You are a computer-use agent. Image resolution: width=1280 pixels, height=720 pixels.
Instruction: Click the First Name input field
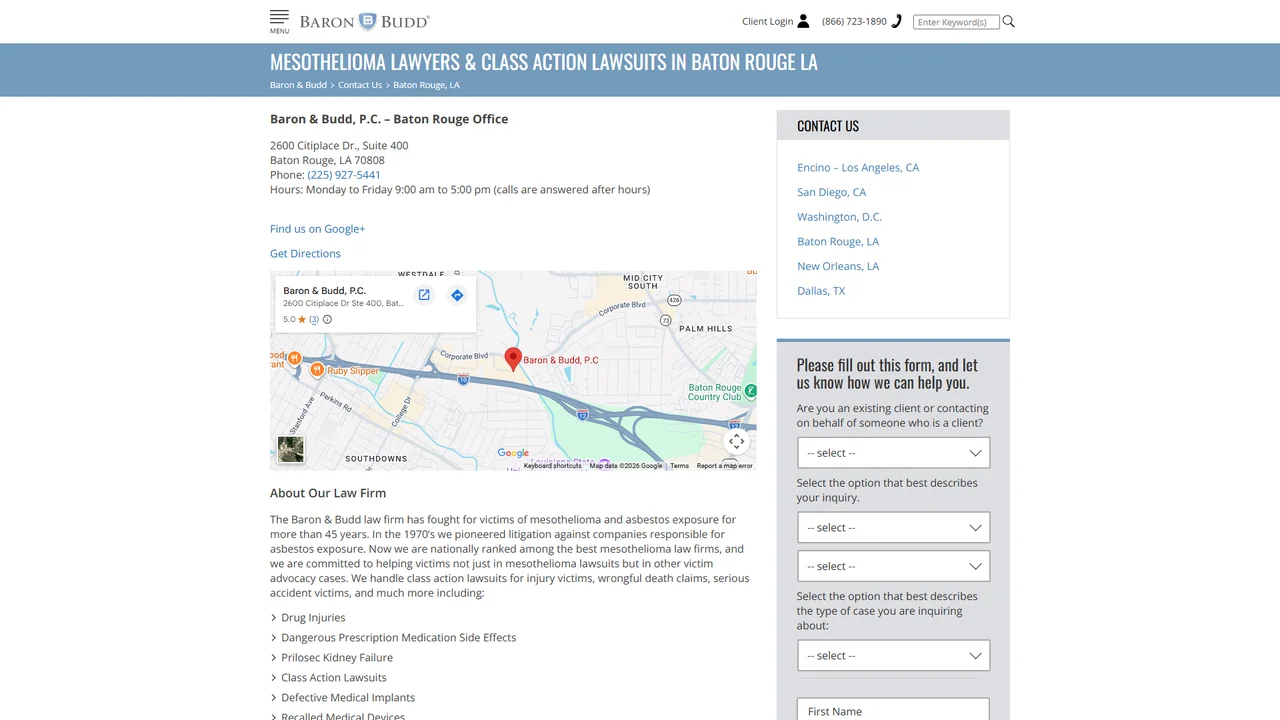pyautogui.click(x=893, y=709)
